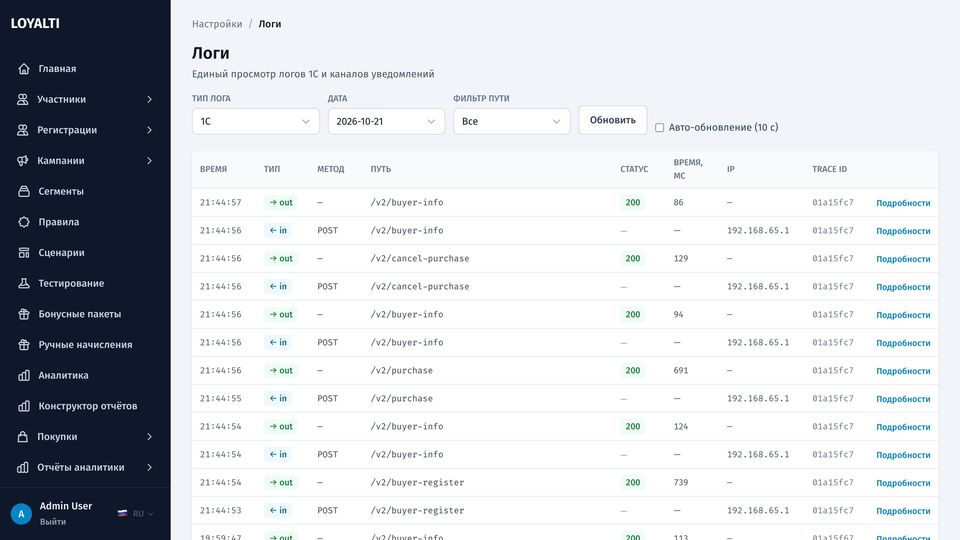Expand the Покупки submenu chevron
The image size is (960, 540).
pyautogui.click(x=149, y=437)
